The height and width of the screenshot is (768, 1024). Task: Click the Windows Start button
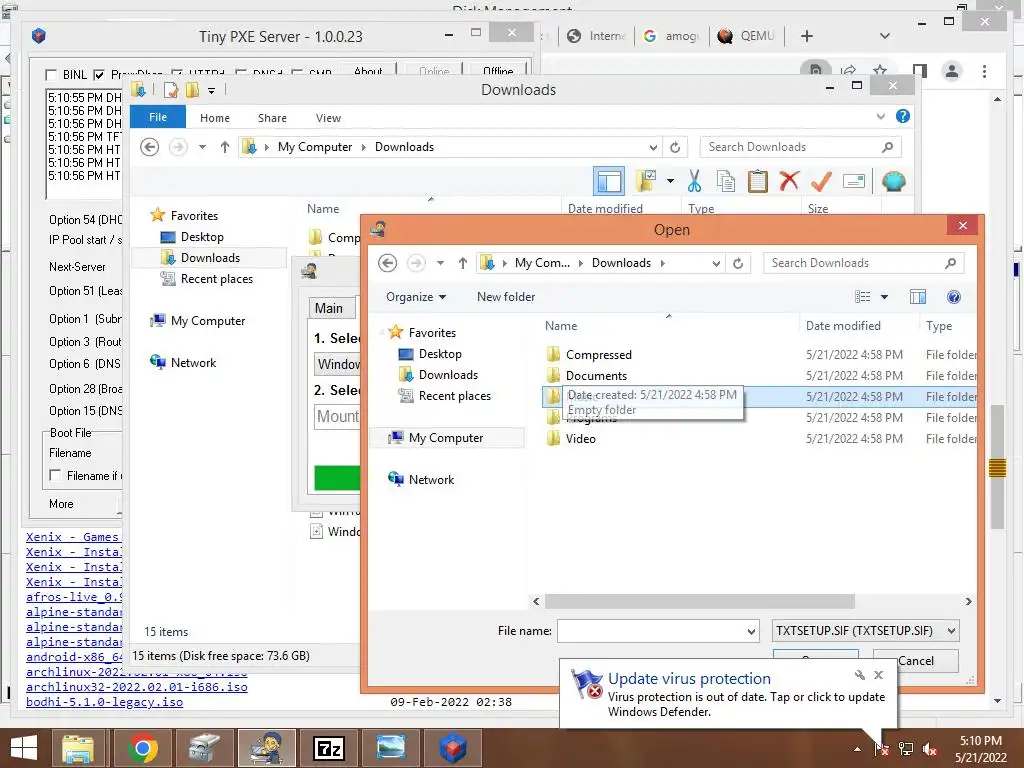(x=24, y=748)
